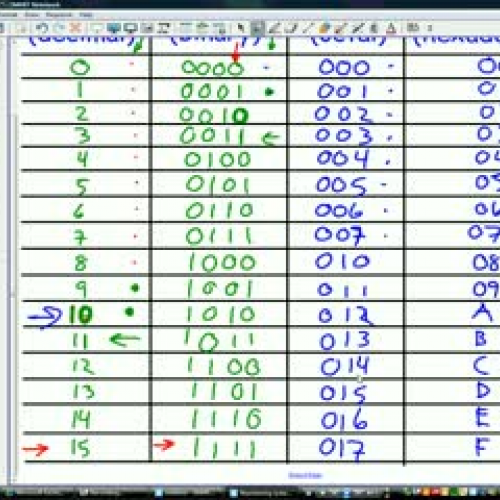Select hexadecimal letter F

tap(482, 447)
